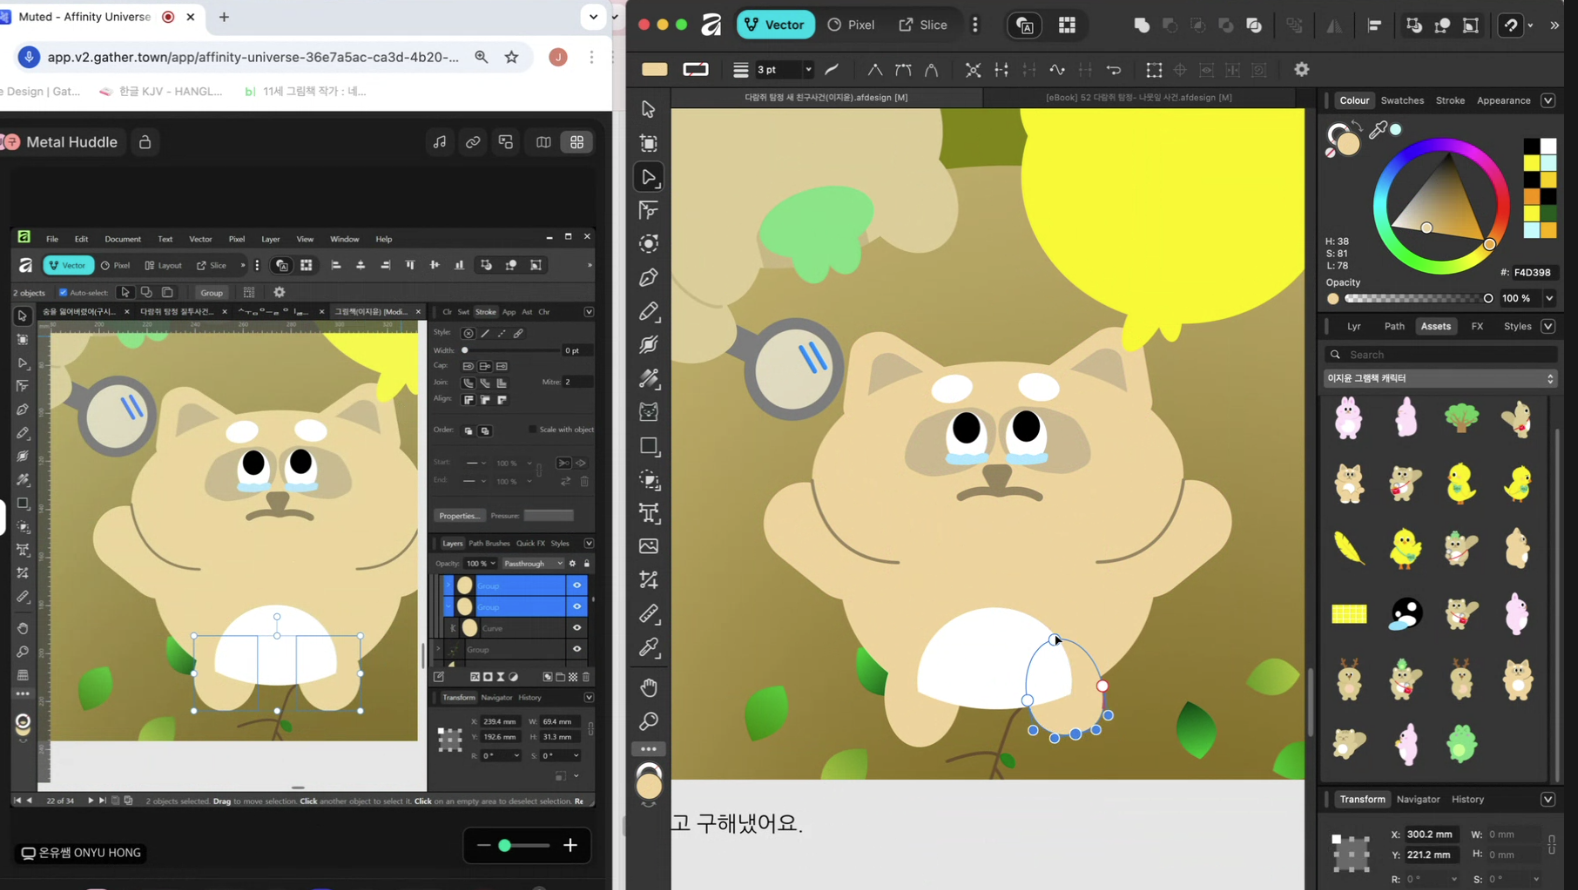Select the Pencil tool
1578x890 pixels.
point(649,311)
